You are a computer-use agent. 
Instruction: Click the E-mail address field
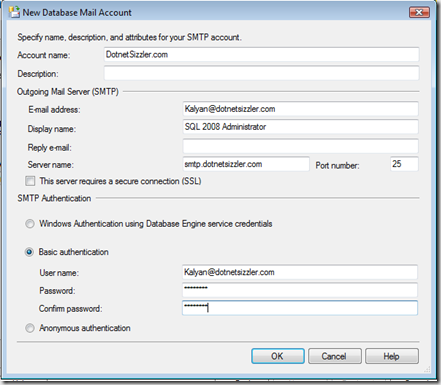point(300,109)
